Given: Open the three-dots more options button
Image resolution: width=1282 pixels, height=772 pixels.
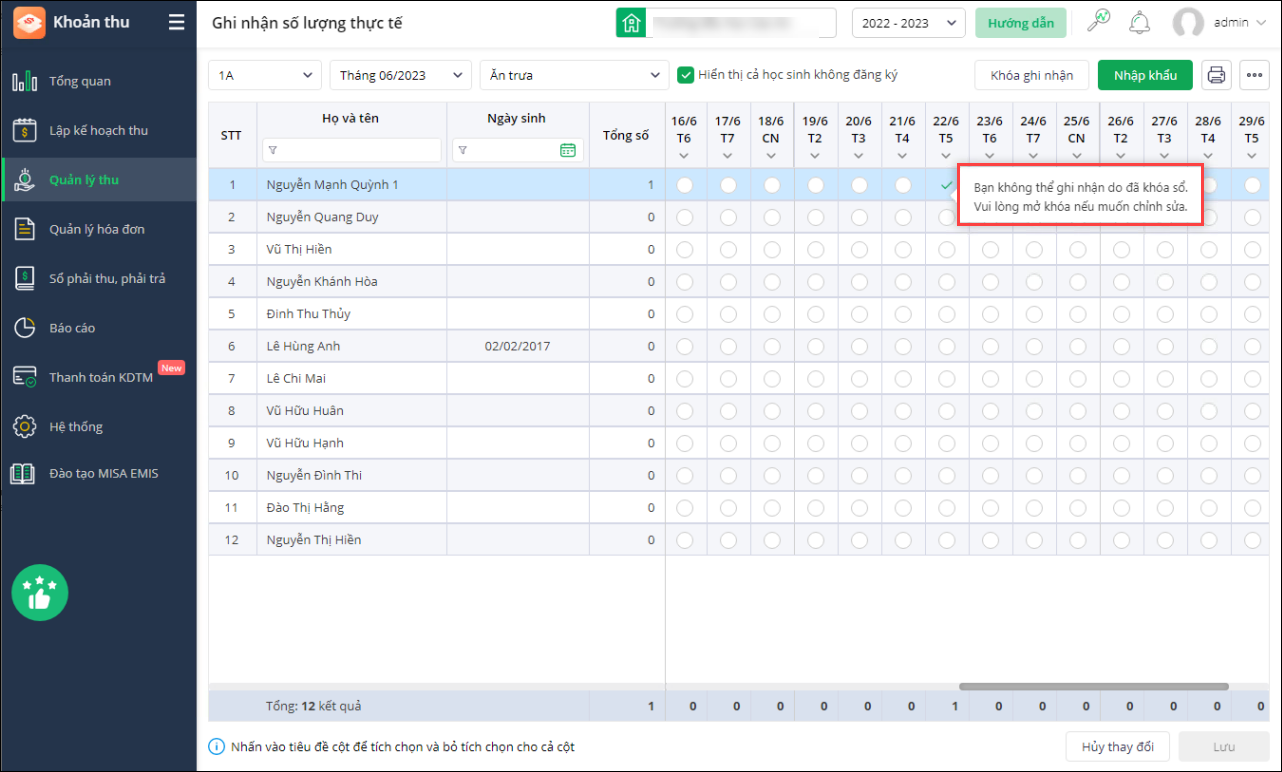Looking at the screenshot, I should coord(1254,75).
